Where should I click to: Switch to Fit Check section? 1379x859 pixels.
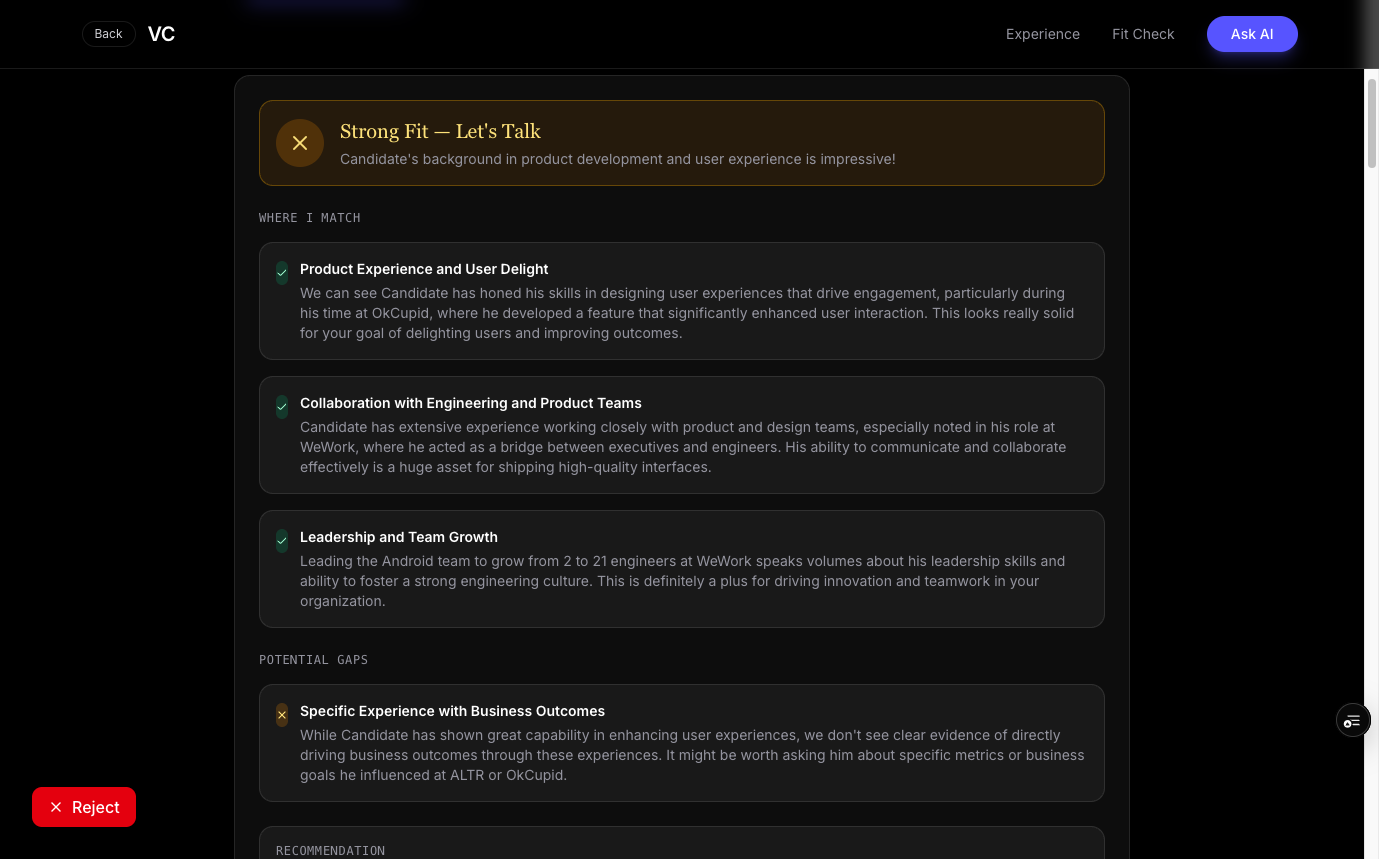click(x=1143, y=34)
